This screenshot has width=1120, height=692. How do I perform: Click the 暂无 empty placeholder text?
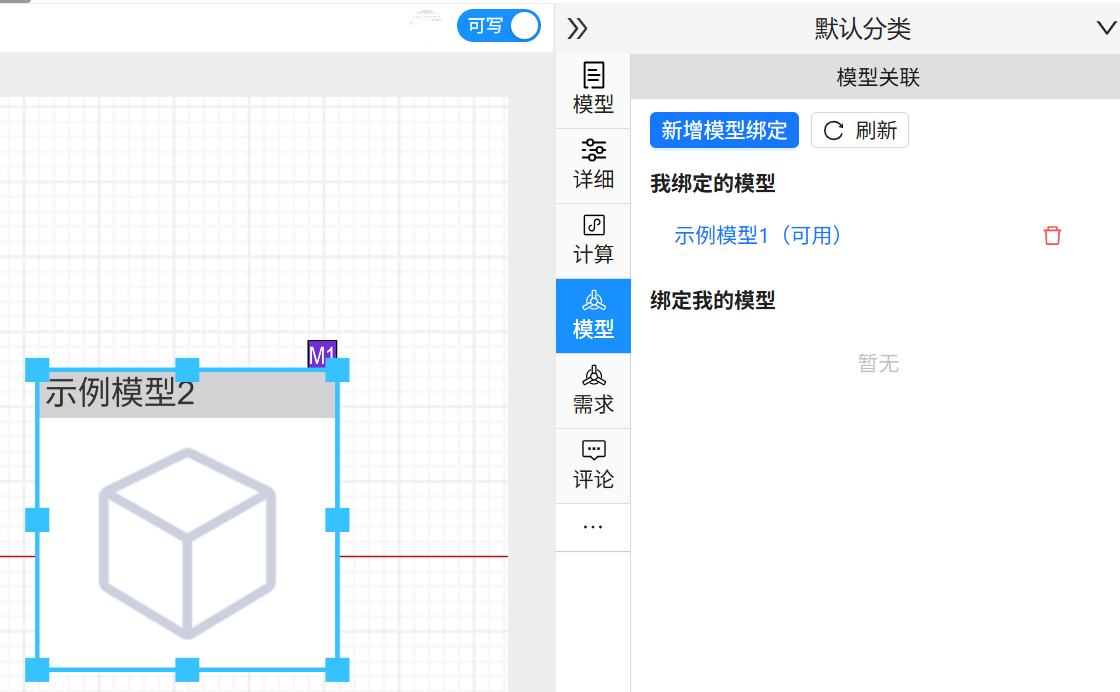point(878,363)
